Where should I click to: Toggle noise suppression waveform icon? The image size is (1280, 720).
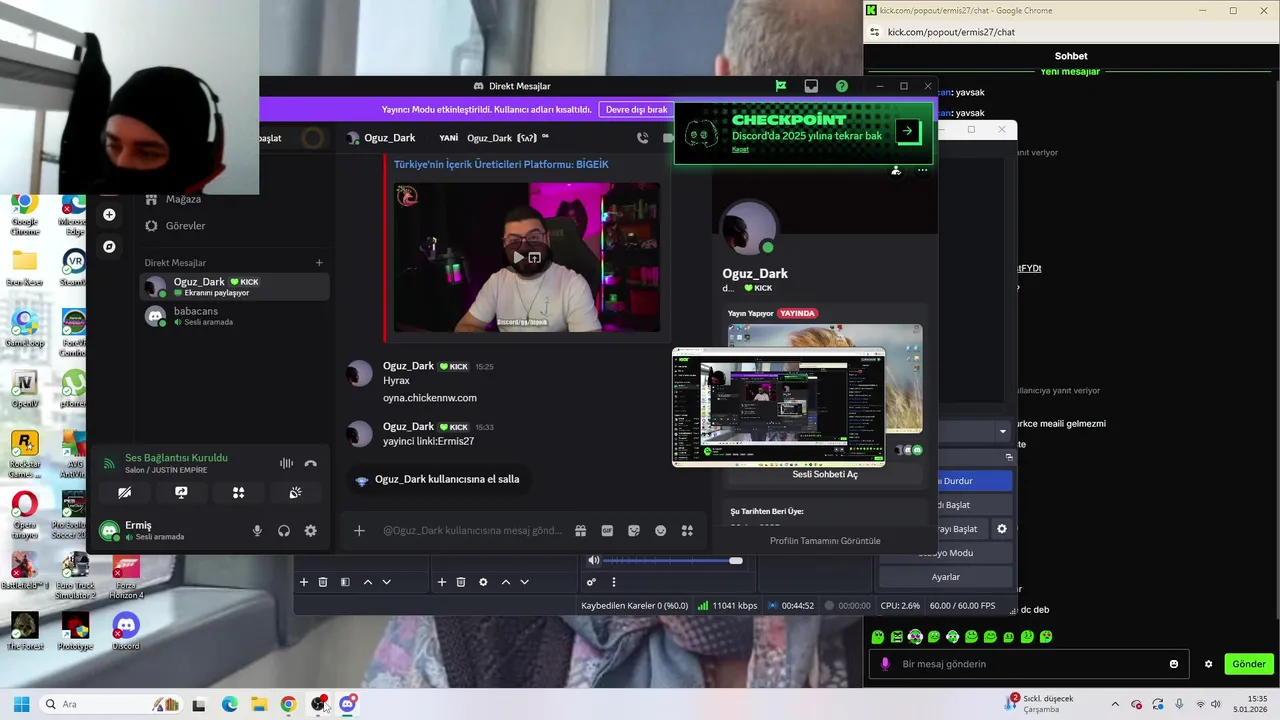tap(286, 463)
